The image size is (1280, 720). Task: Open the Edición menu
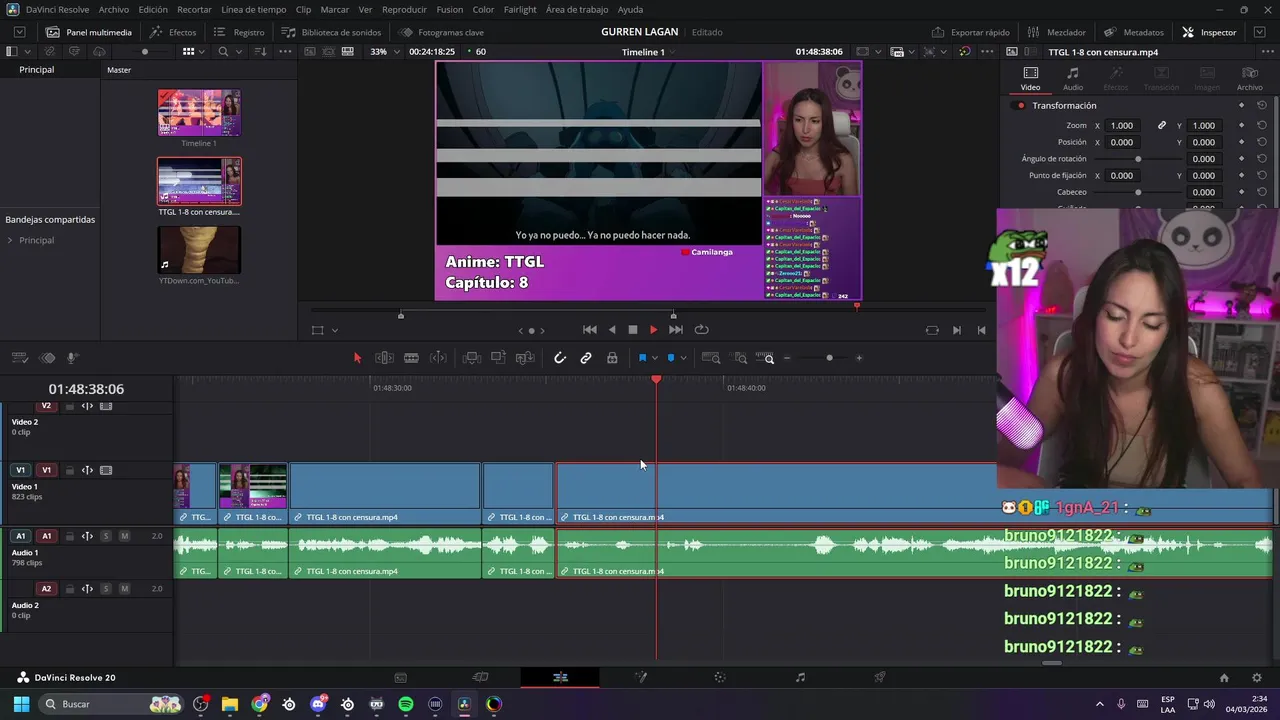click(x=153, y=9)
